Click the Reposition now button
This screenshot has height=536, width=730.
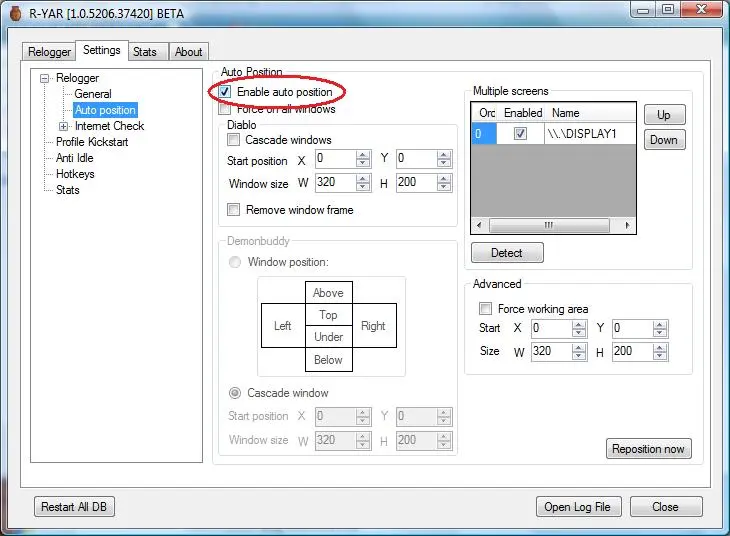[x=648, y=449]
